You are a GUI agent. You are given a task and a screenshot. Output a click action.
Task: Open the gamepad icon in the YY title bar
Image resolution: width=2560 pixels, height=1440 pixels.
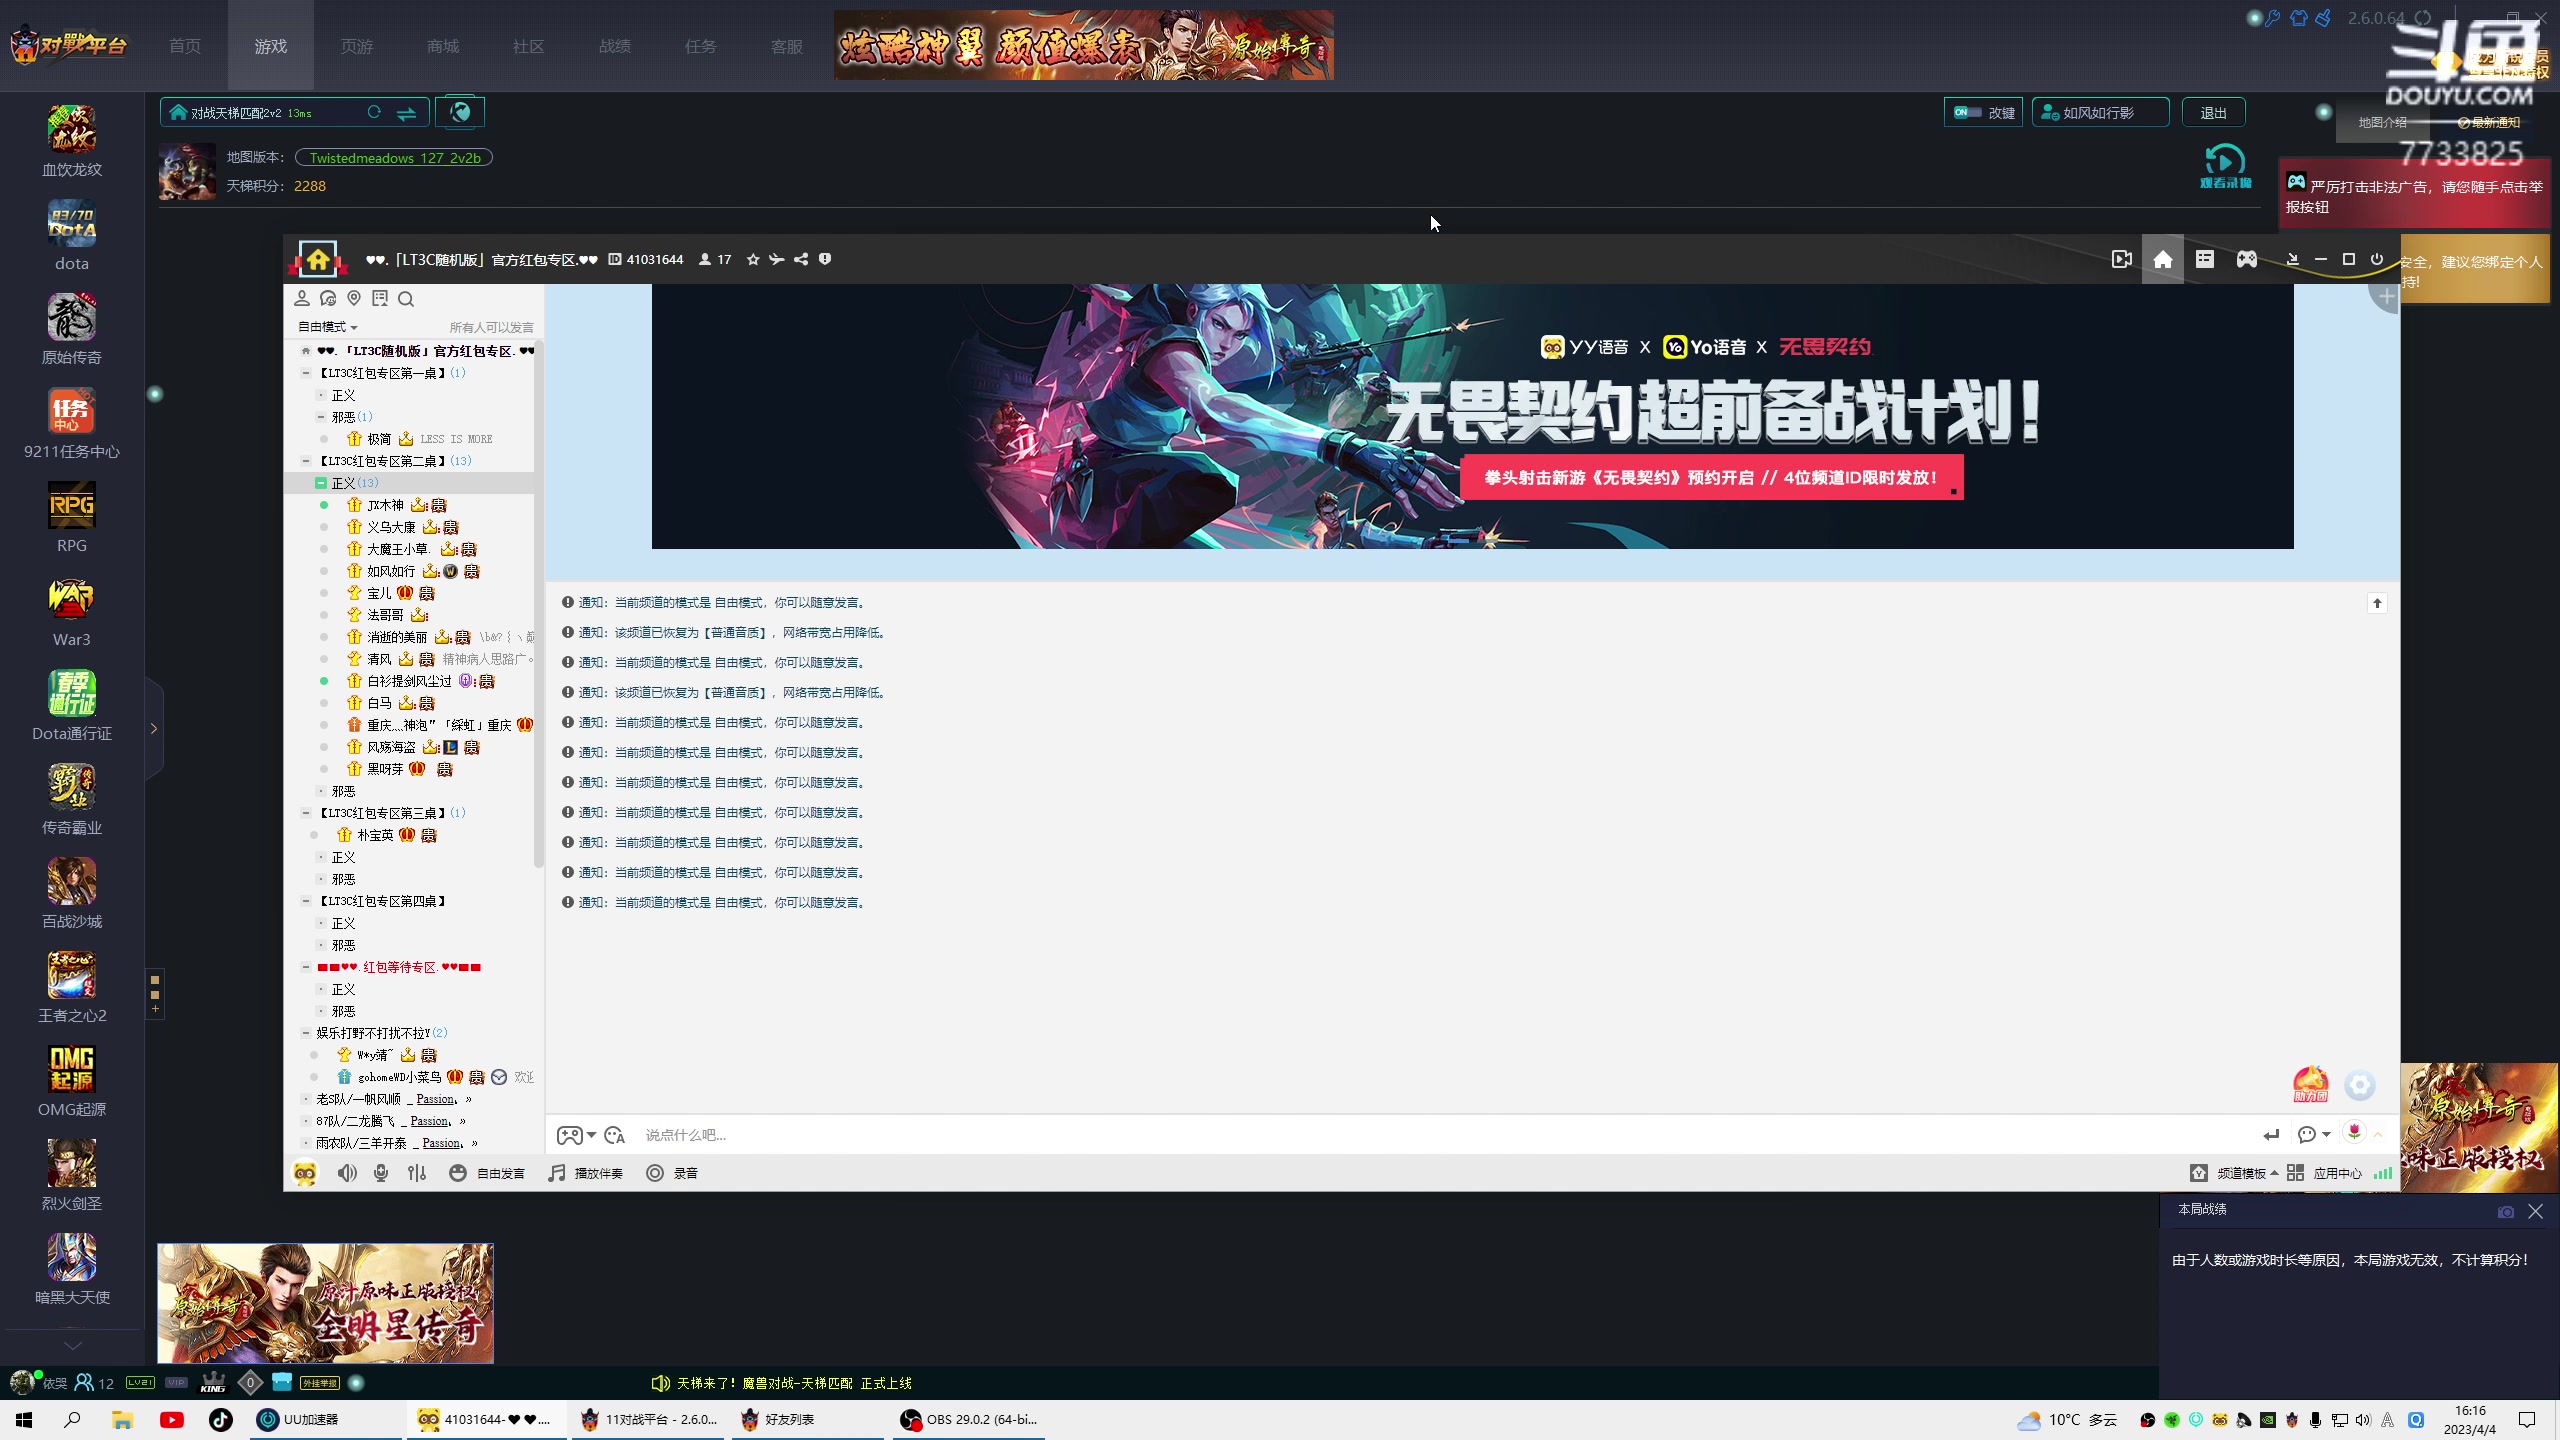click(2246, 259)
